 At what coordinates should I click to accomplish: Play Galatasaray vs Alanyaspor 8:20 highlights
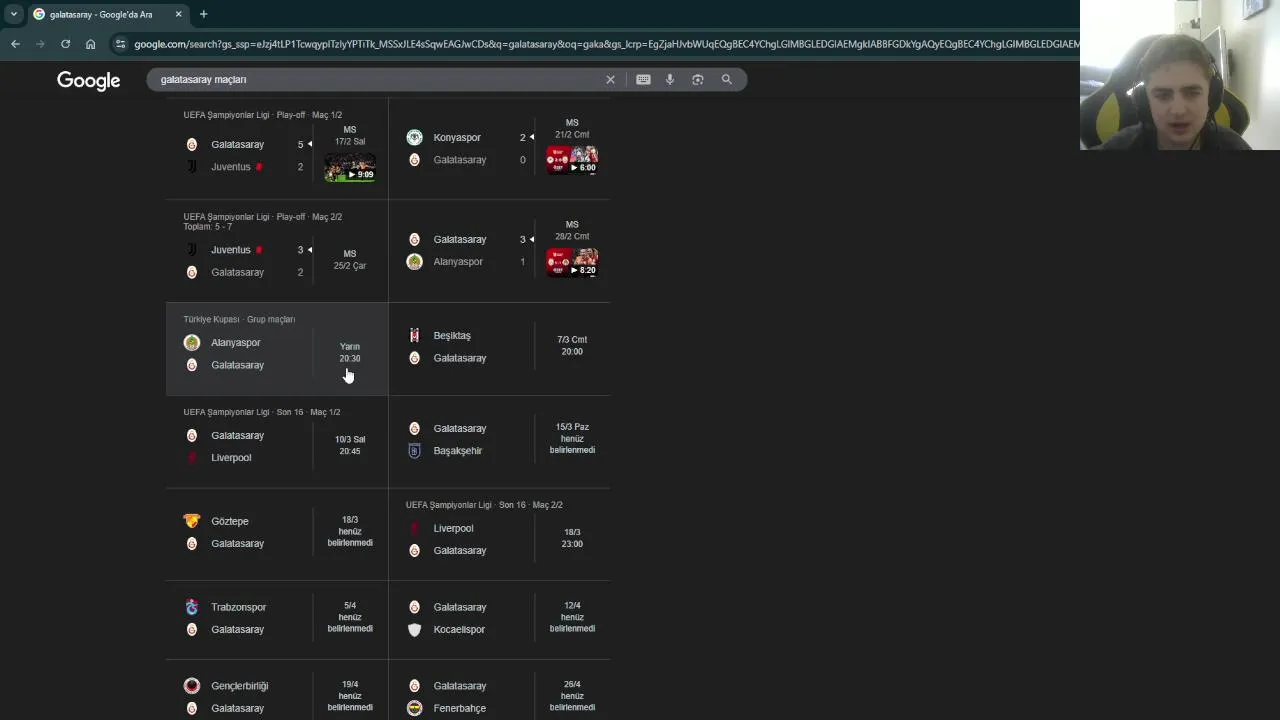[572, 262]
